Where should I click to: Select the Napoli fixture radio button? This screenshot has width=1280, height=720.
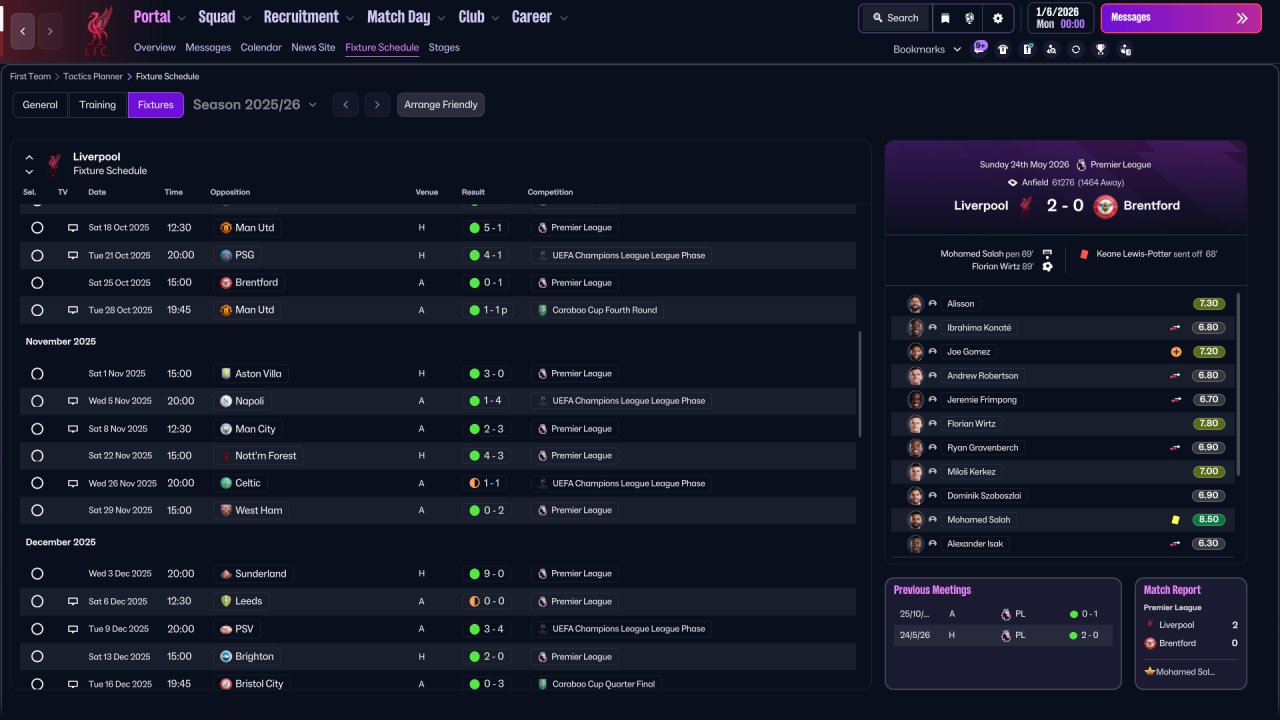[37, 401]
